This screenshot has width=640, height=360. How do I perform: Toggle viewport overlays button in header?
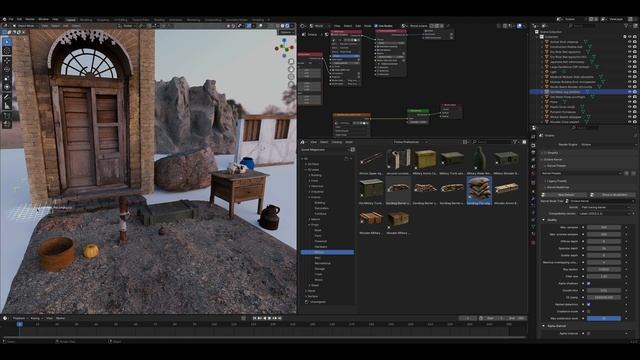click(248, 26)
